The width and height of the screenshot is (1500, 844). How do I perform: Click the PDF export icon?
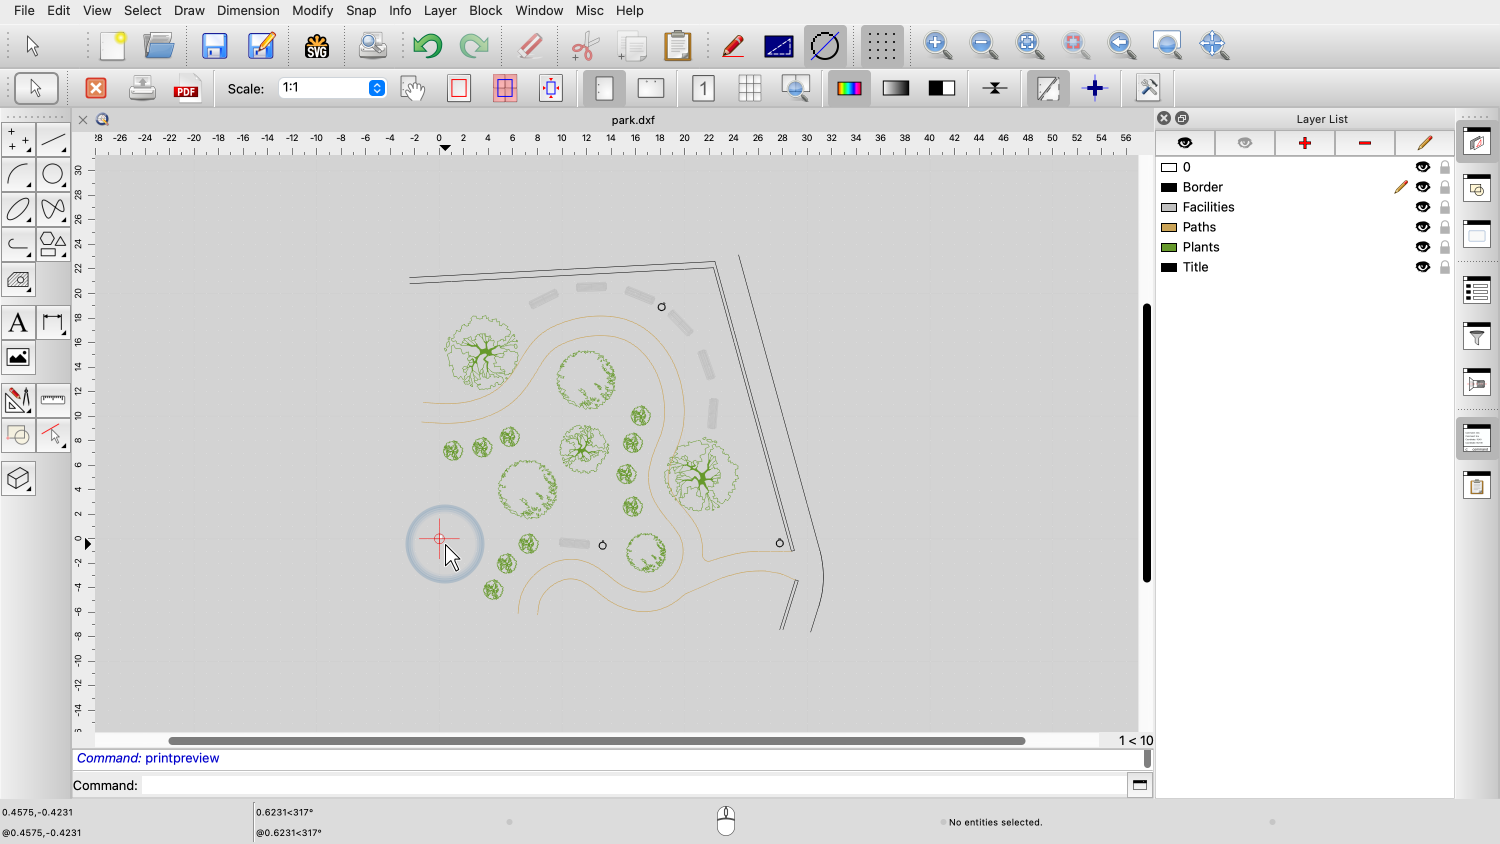[x=187, y=89]
